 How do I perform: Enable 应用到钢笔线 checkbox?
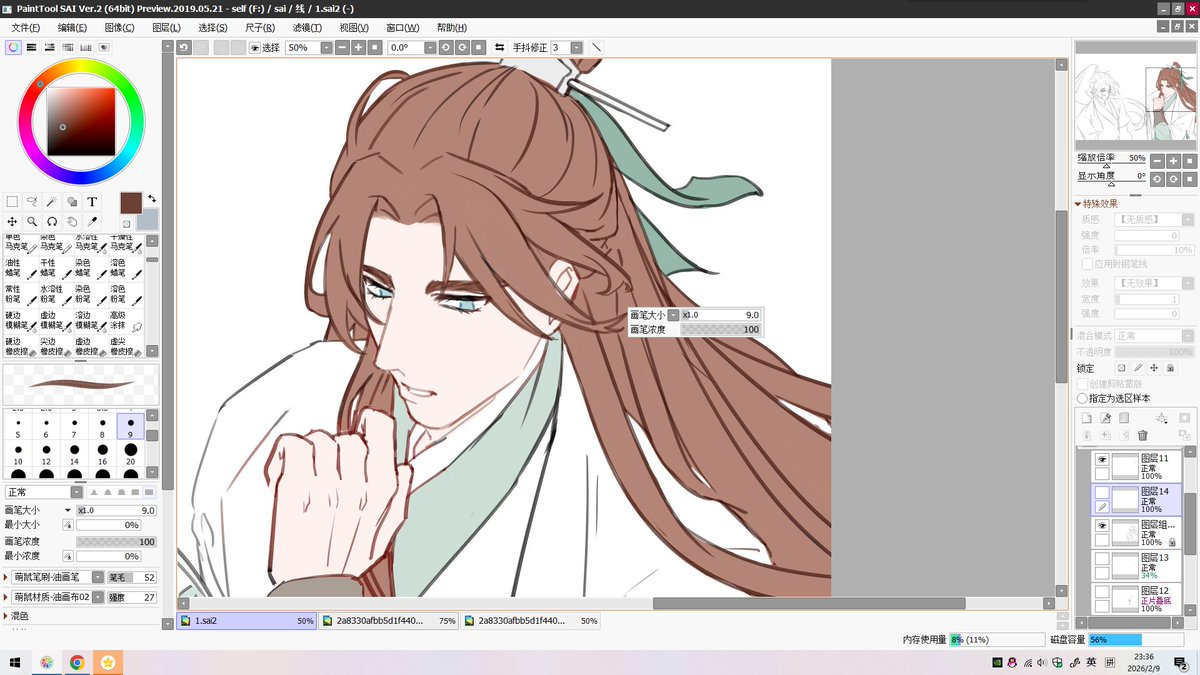(x=1087, y=264)
